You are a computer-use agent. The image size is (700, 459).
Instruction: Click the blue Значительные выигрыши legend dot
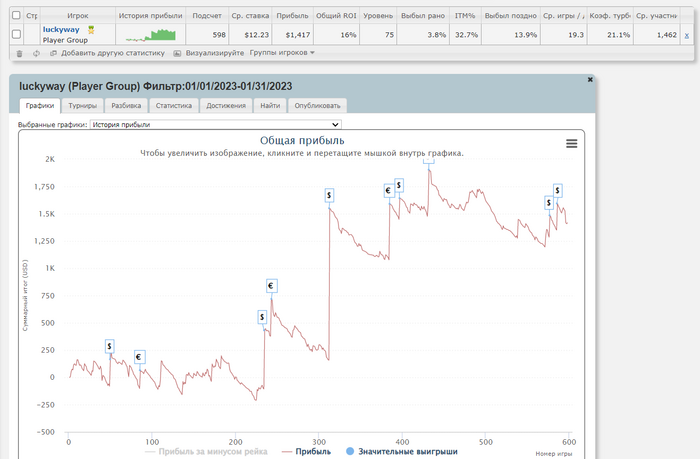click(x=350, y=451)
